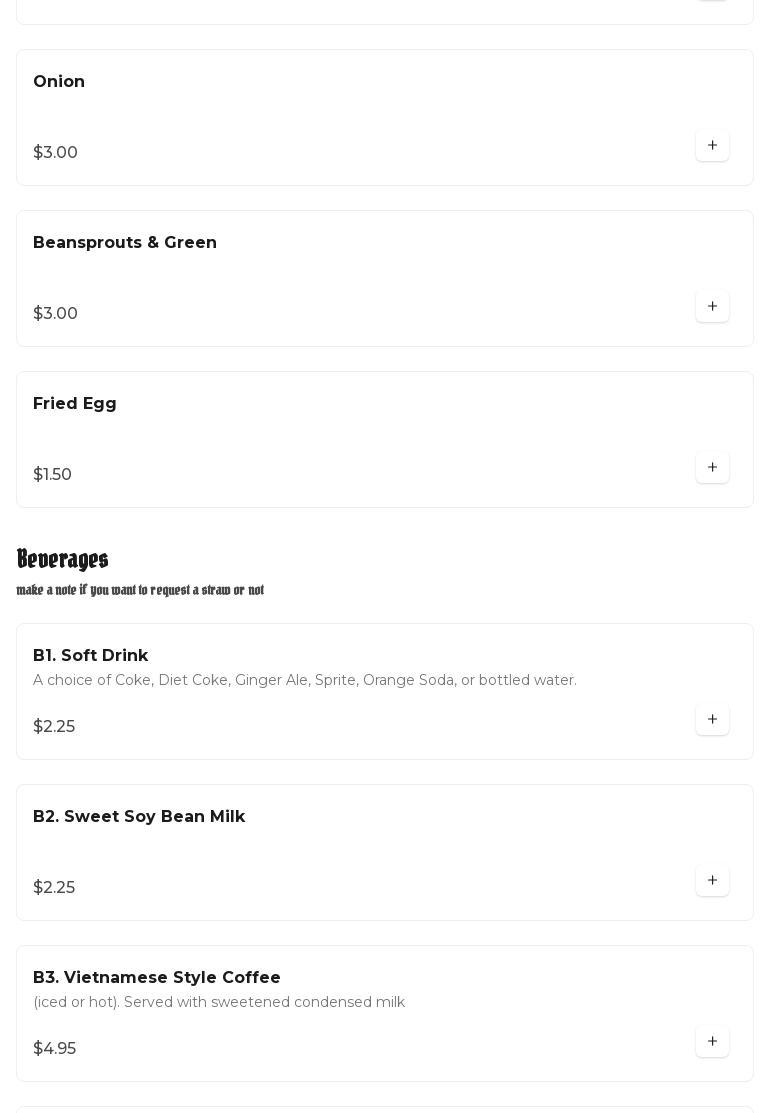Add Beansprouts & Green with plus icon
This screenshot has height=1113, width=770.
tap(712, 307)
